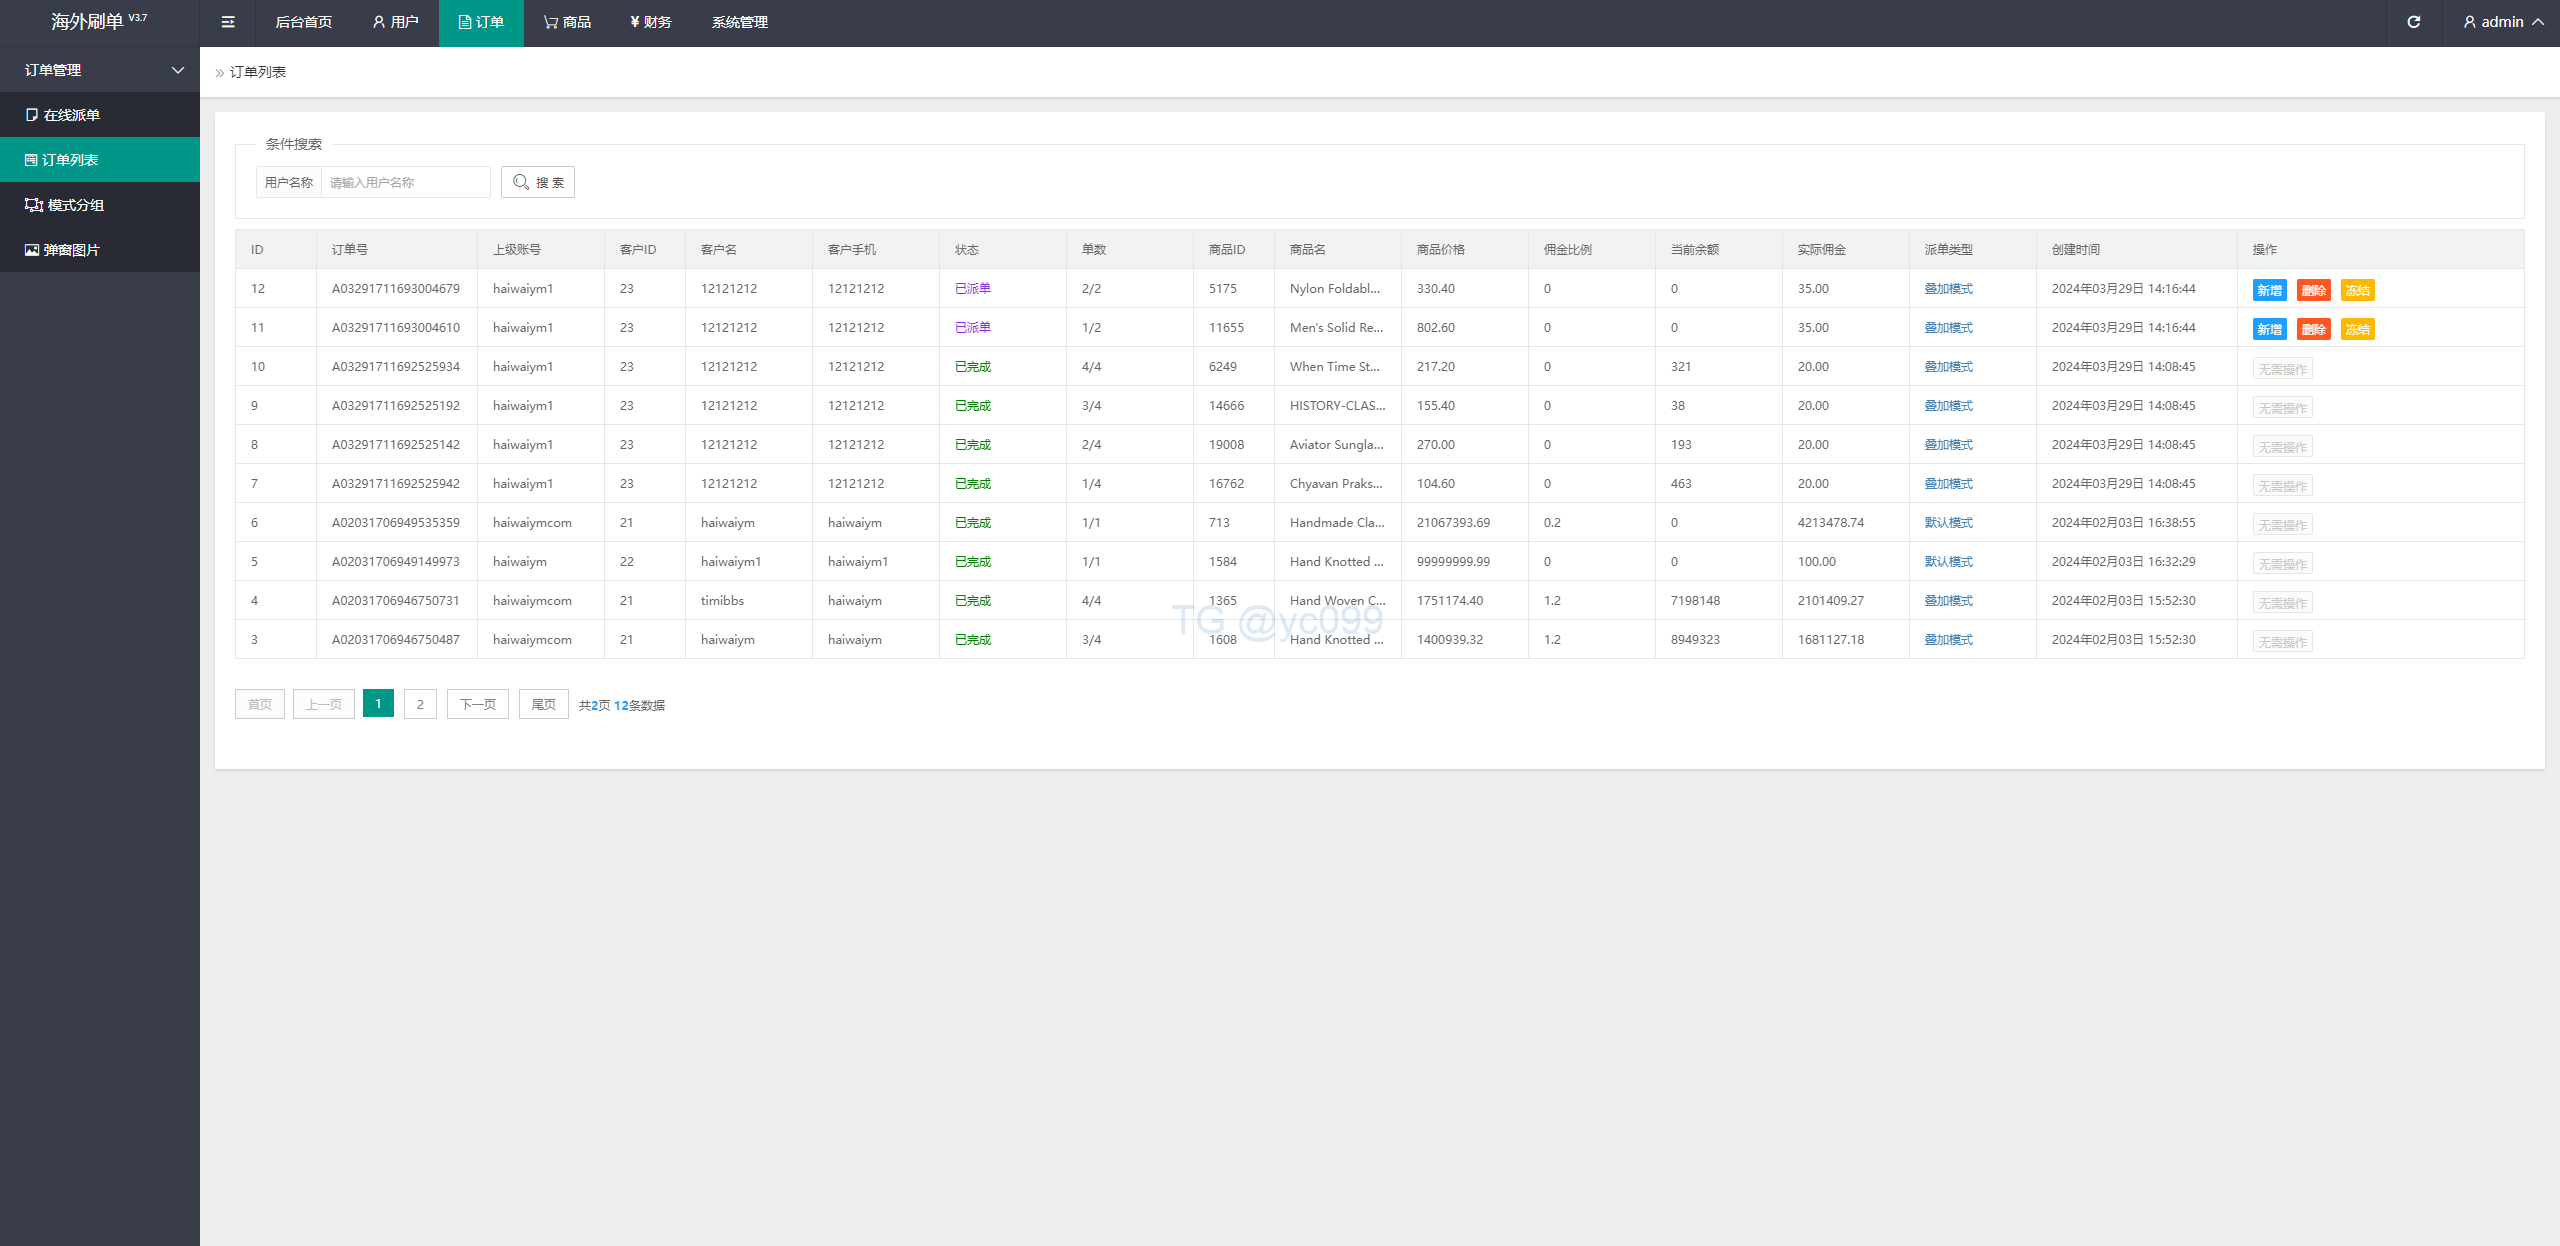Screen dimensions: 2560x1246
Task: Open the 用户 menu in top navigation
Action: click(x=396, y=22)
